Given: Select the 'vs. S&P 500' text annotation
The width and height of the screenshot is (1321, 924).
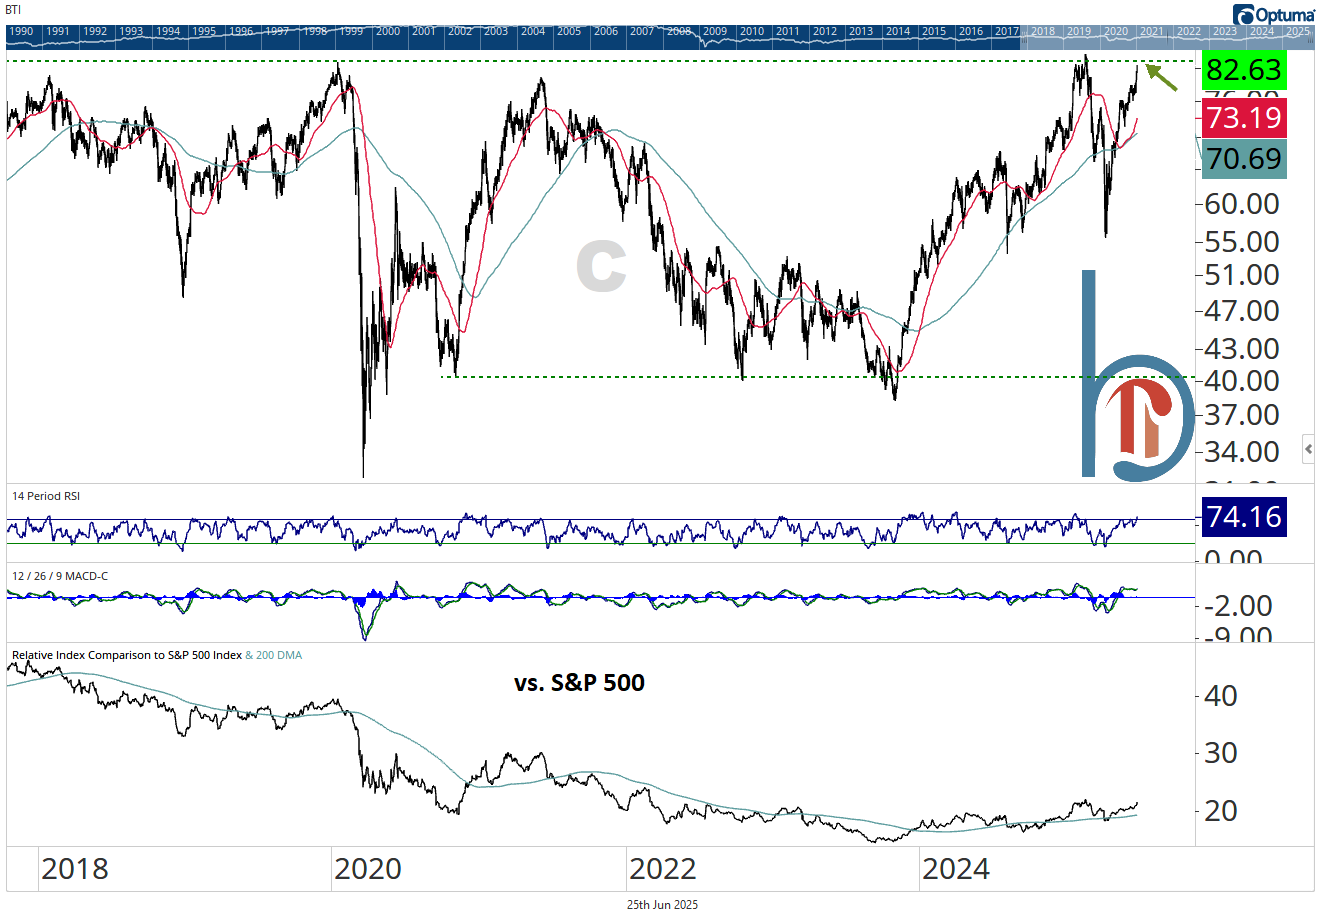Looking at the screenshot, I should tap(580, 683).
